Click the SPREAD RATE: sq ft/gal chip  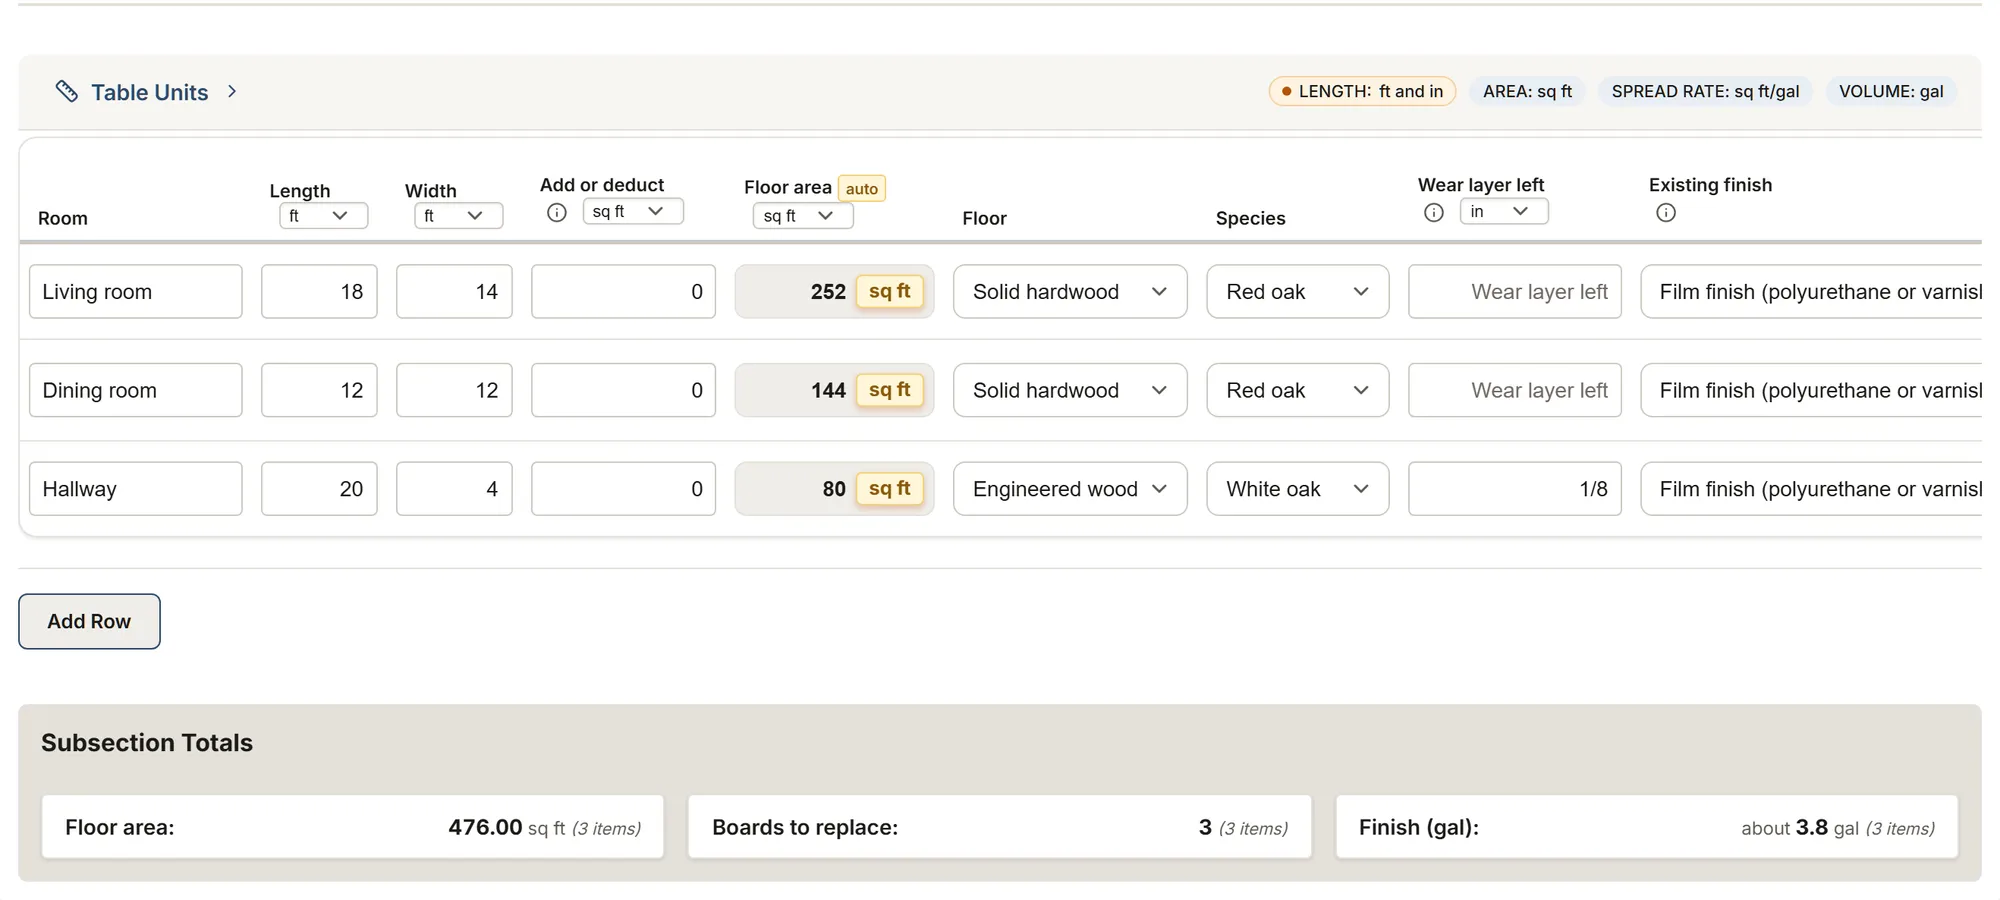[1705, 91]
